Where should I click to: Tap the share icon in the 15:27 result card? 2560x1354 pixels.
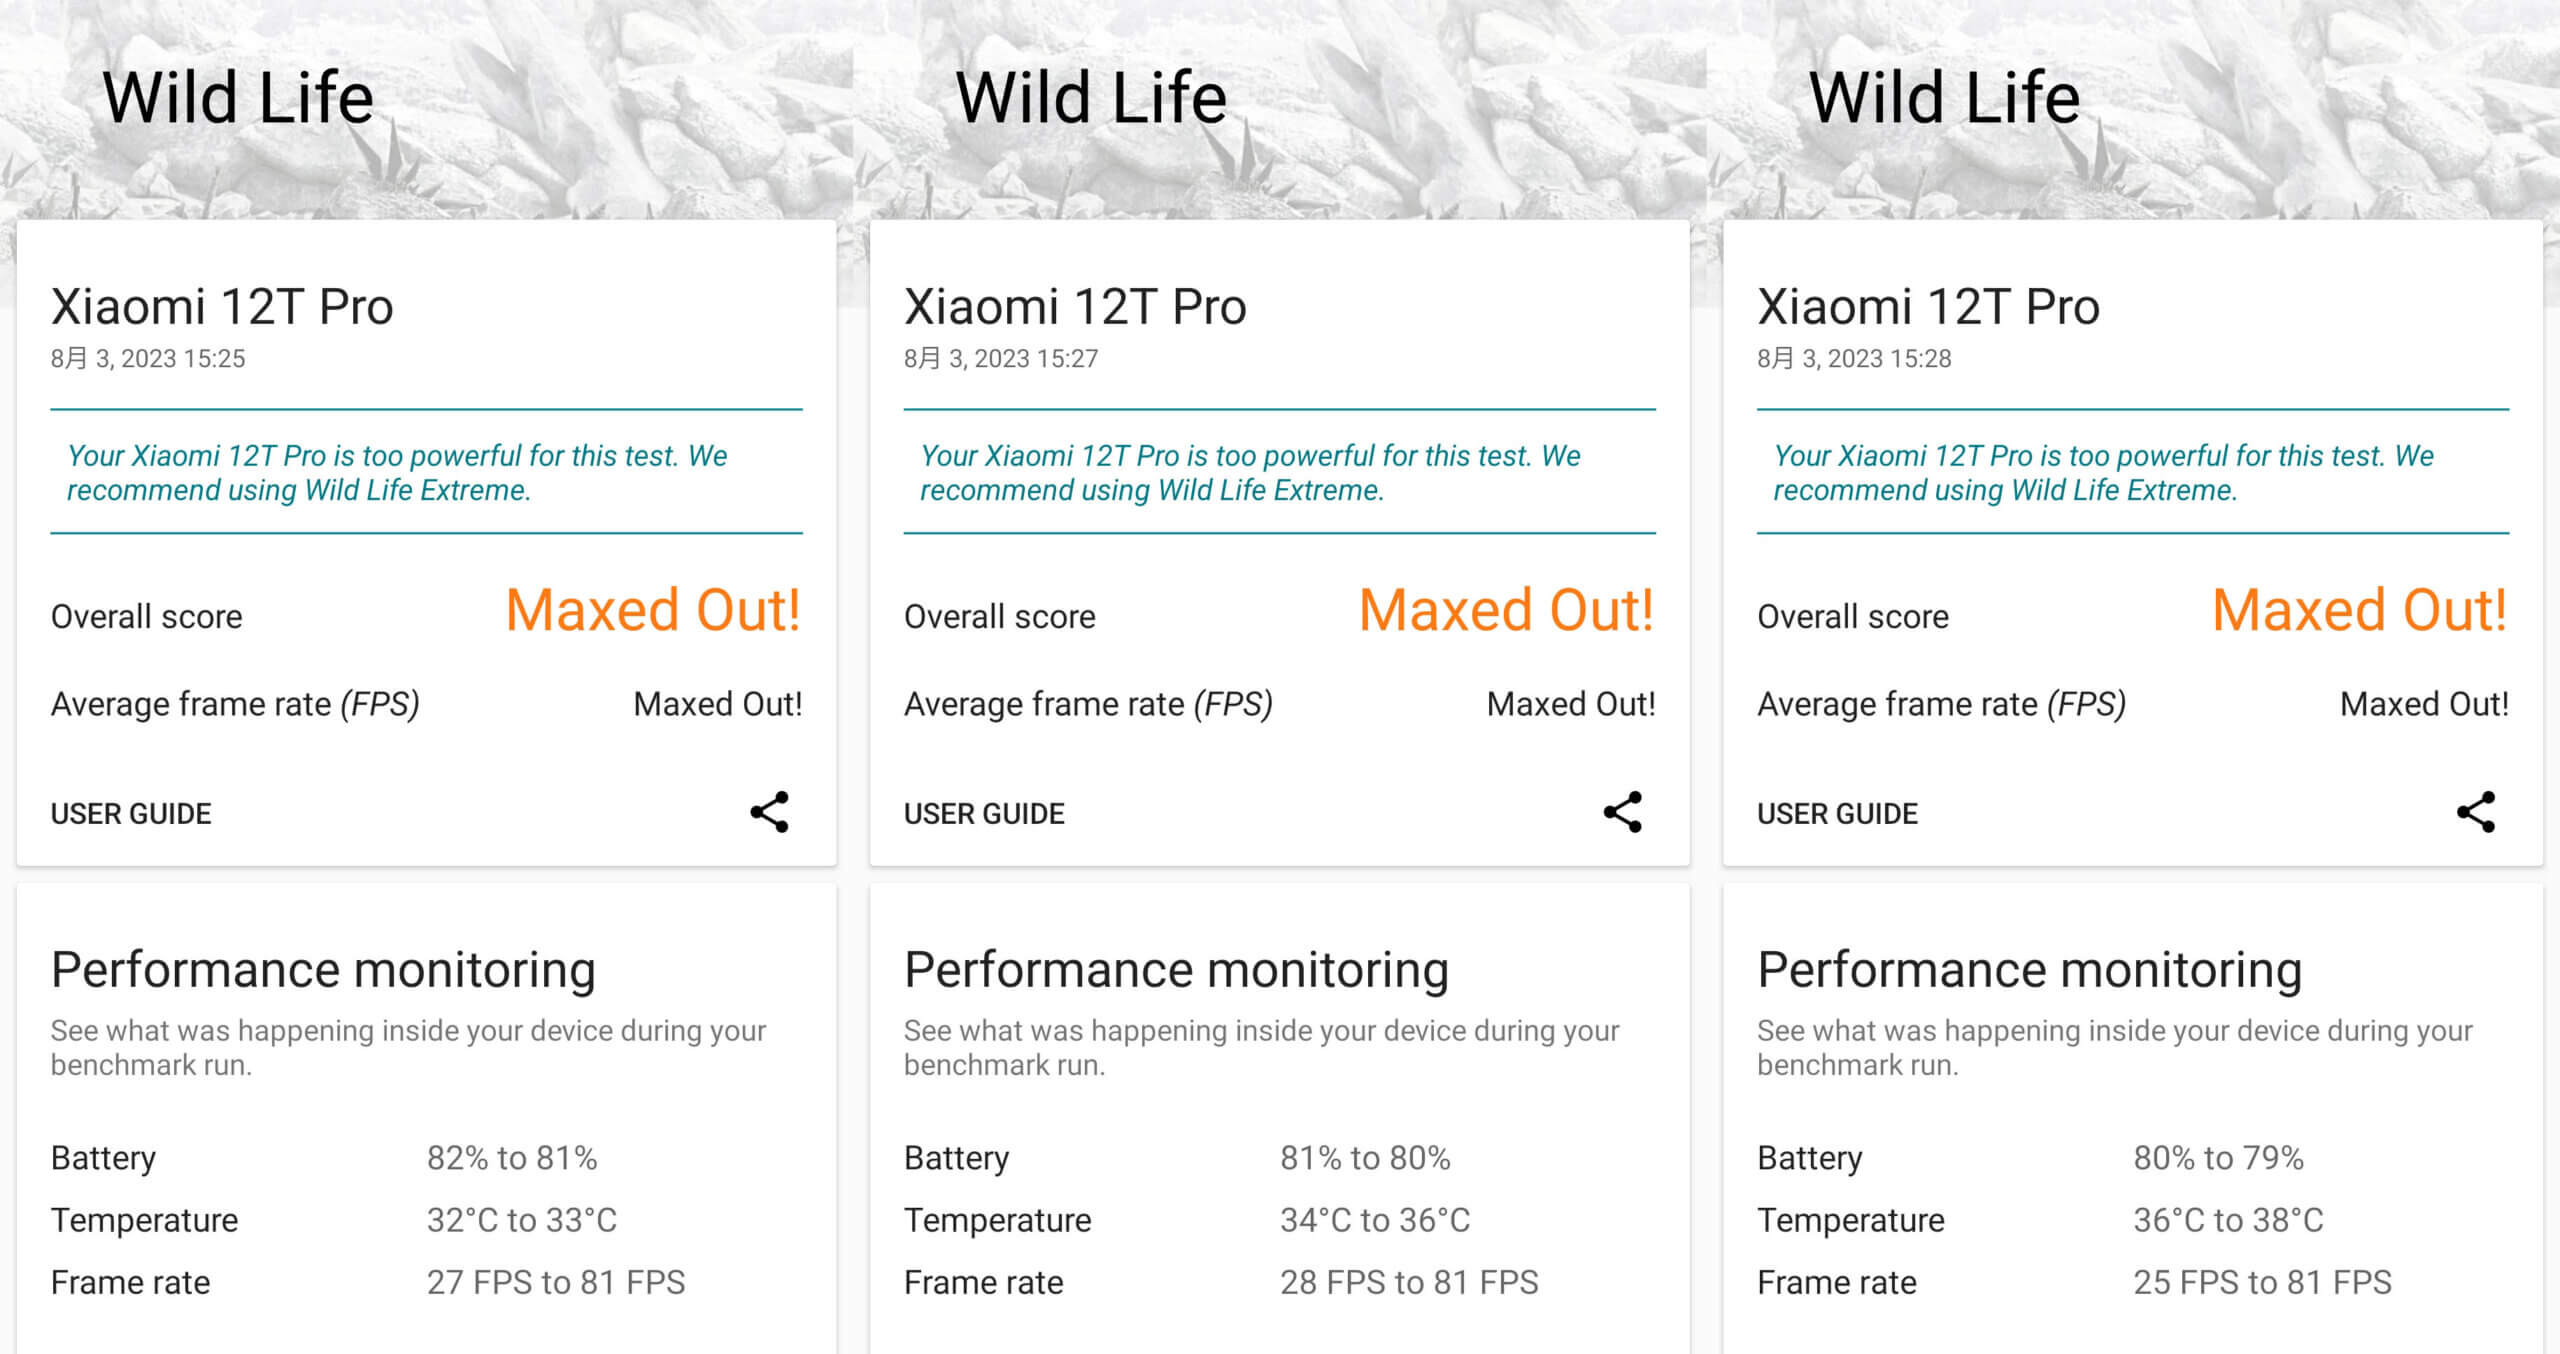[x=1622, y=812]
